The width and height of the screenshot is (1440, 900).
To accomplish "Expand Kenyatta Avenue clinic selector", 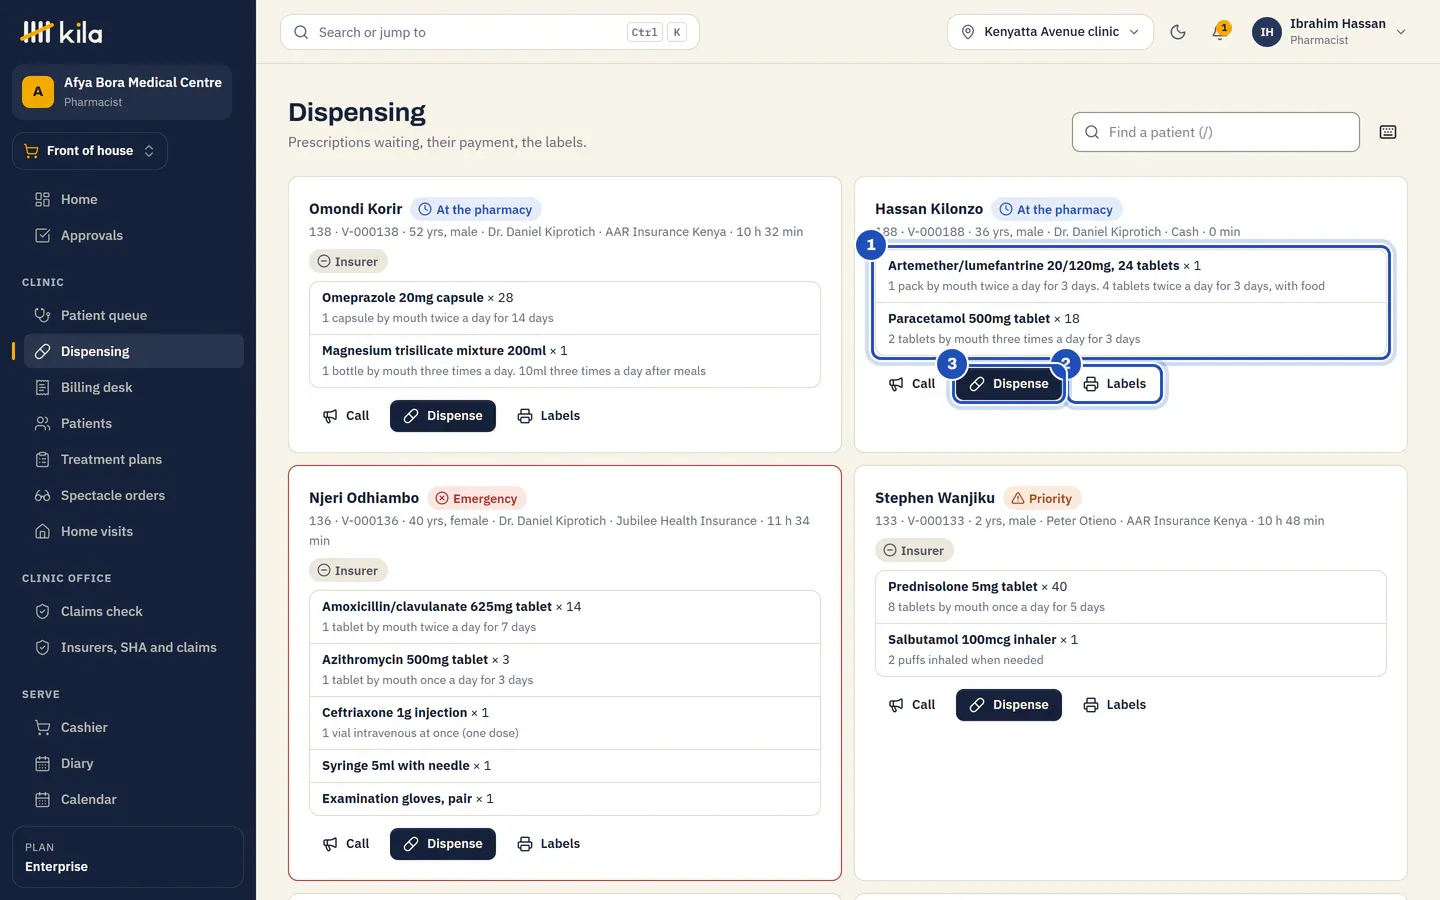I will click(1050, 32).
